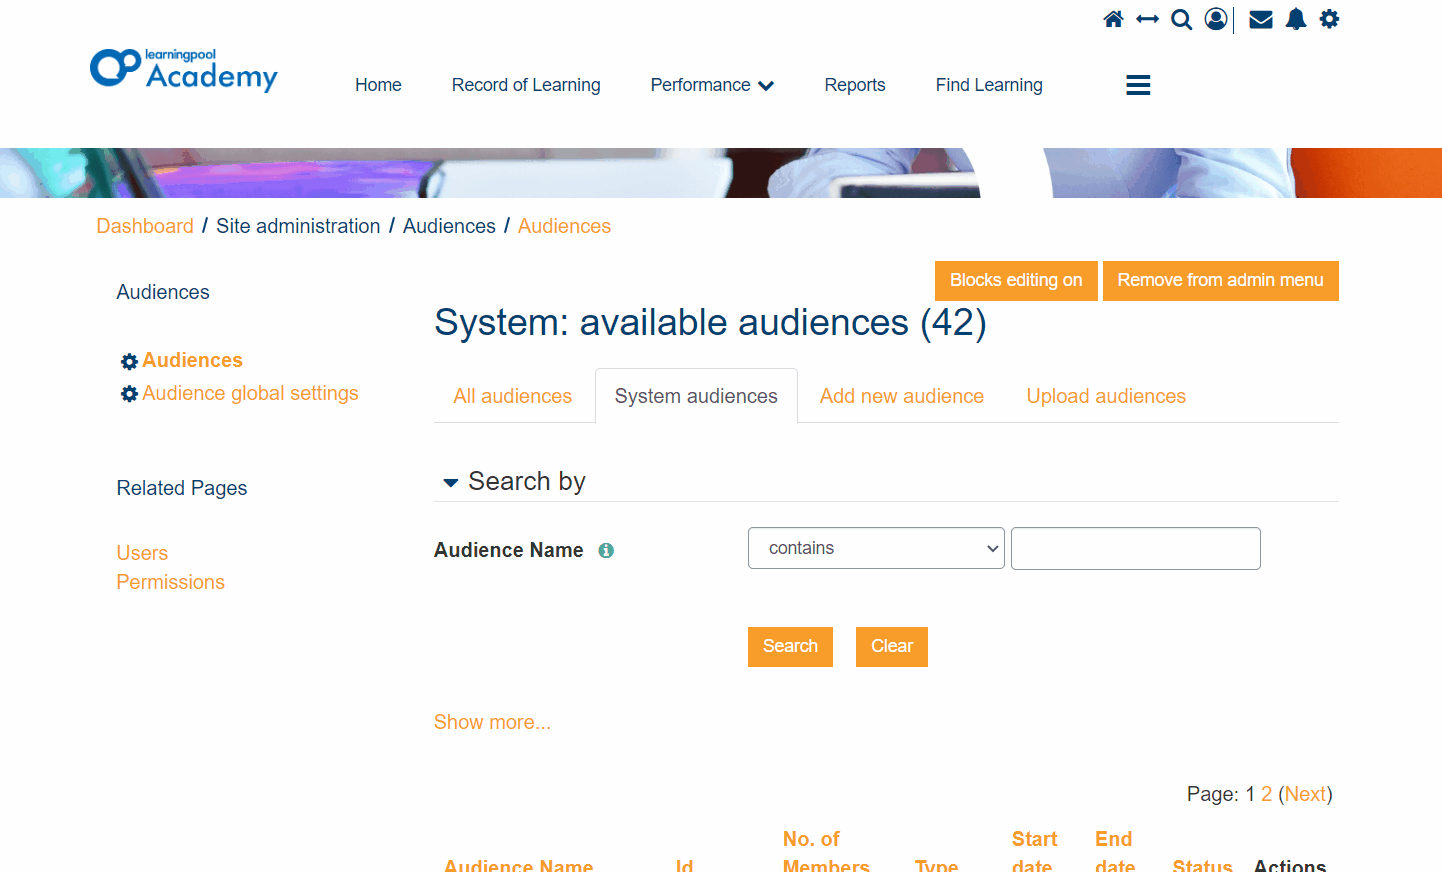
Task: Collapse the Search by section
Action: click(449, 482)
